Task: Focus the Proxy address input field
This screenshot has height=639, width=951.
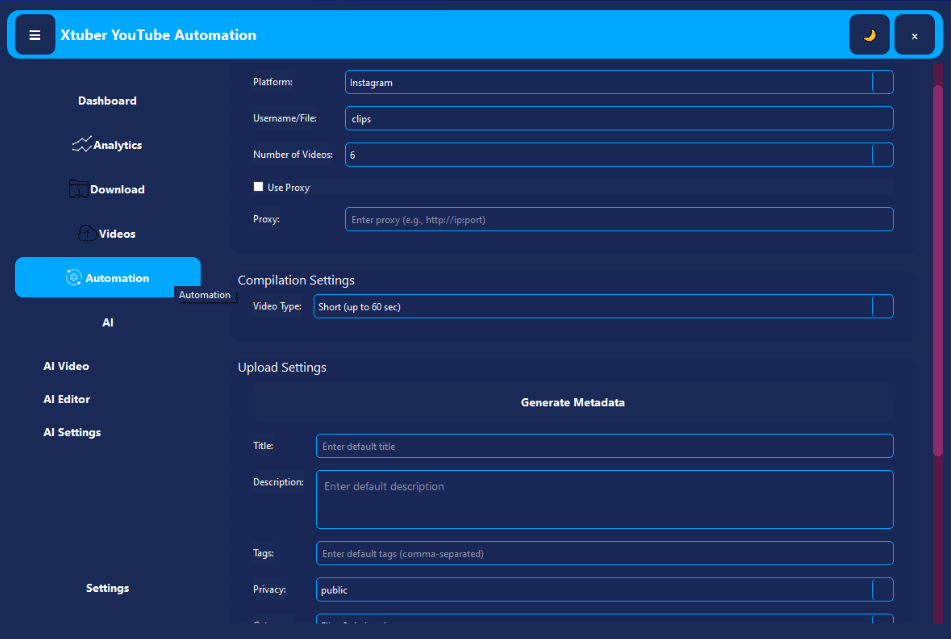Action: [x=618, y=219]
